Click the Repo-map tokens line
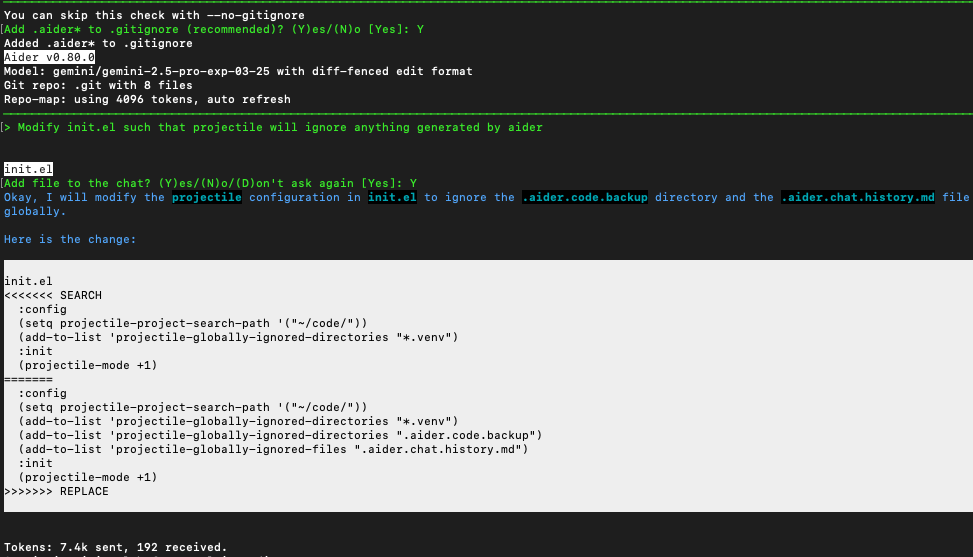This screenshot has height=557, width=973. 147,99
